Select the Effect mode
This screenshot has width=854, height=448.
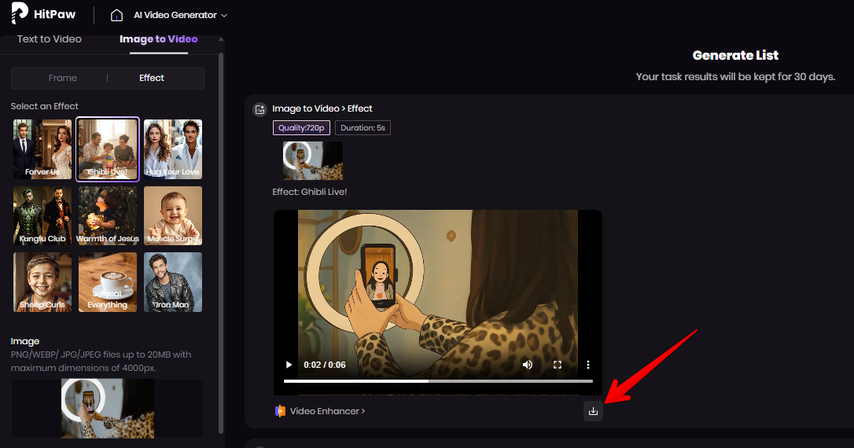pyautogui.click(x=151, y=78)
